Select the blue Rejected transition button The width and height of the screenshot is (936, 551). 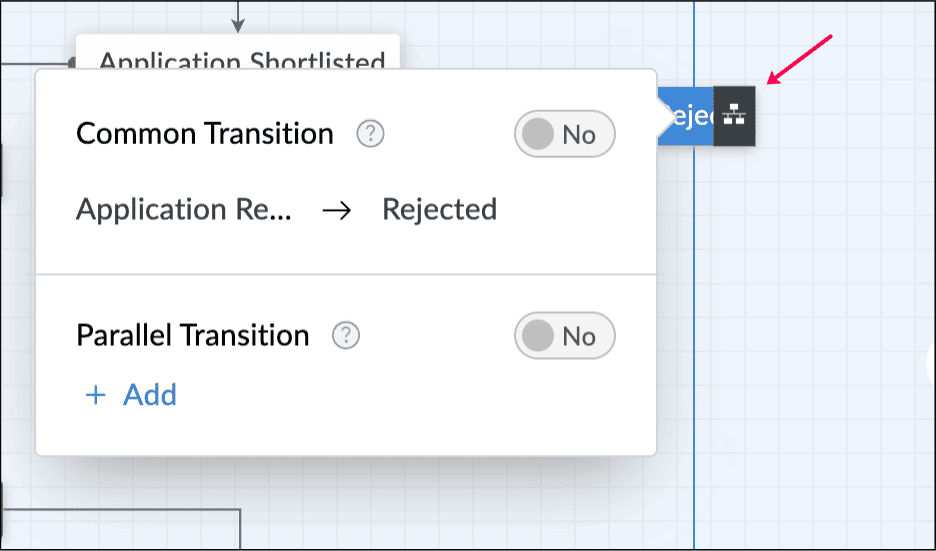[x=687, y=116]
